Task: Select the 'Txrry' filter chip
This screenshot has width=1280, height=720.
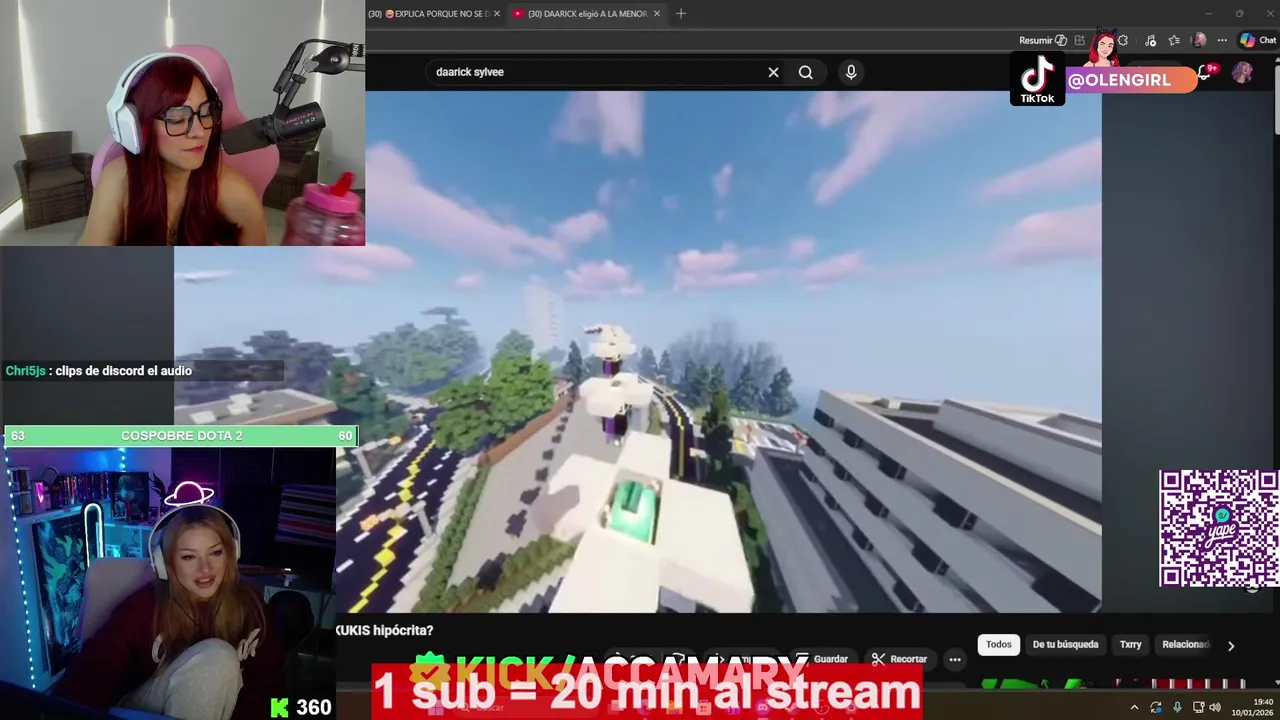Action: pyautogui.click(x=1131, y=645)
